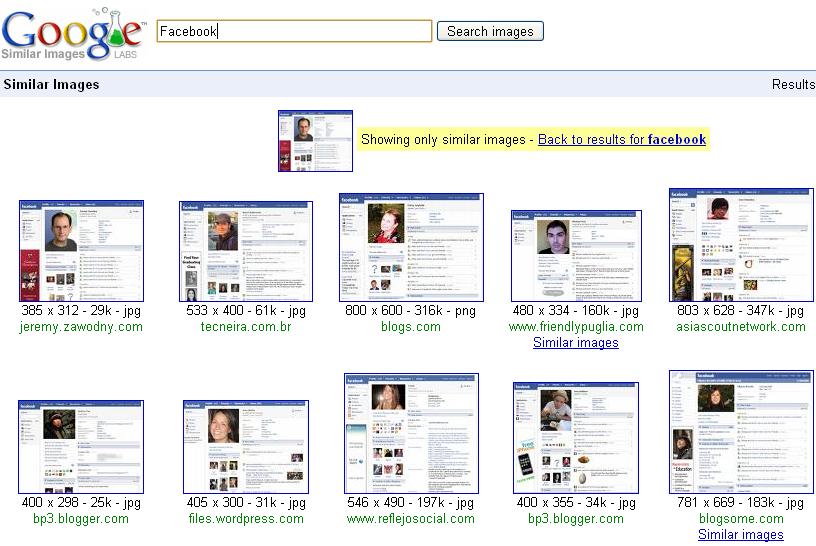The image size is (816, 546).
Task: Click Similar images under www.friendlypuglia.com
Action: coord(576,342)
